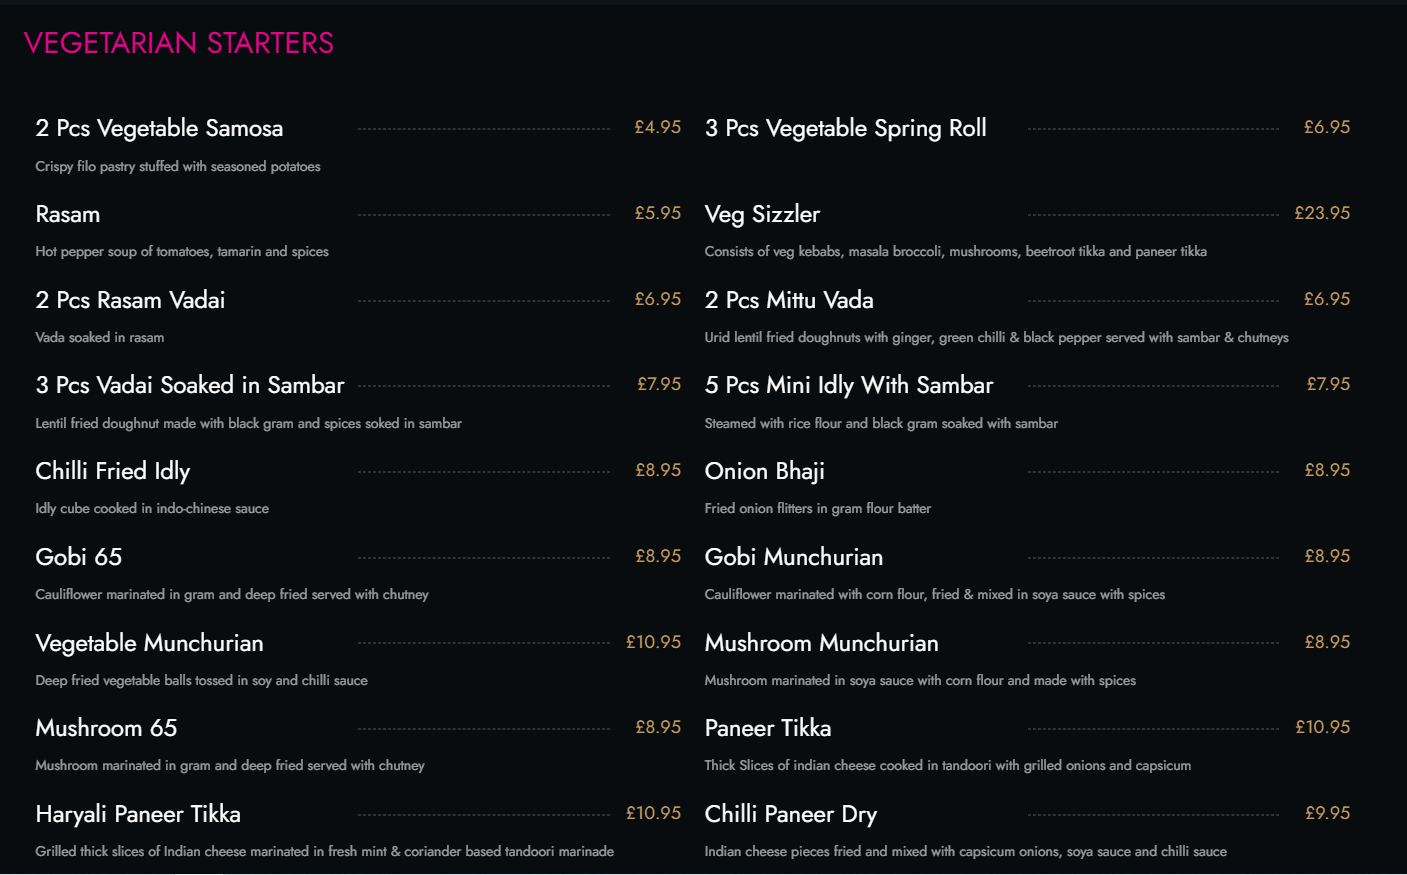Click the 2 Pcs Mittu Vada title
Image resolution: width=1407 pixels, height=875 pixels.
pos(789,300)
